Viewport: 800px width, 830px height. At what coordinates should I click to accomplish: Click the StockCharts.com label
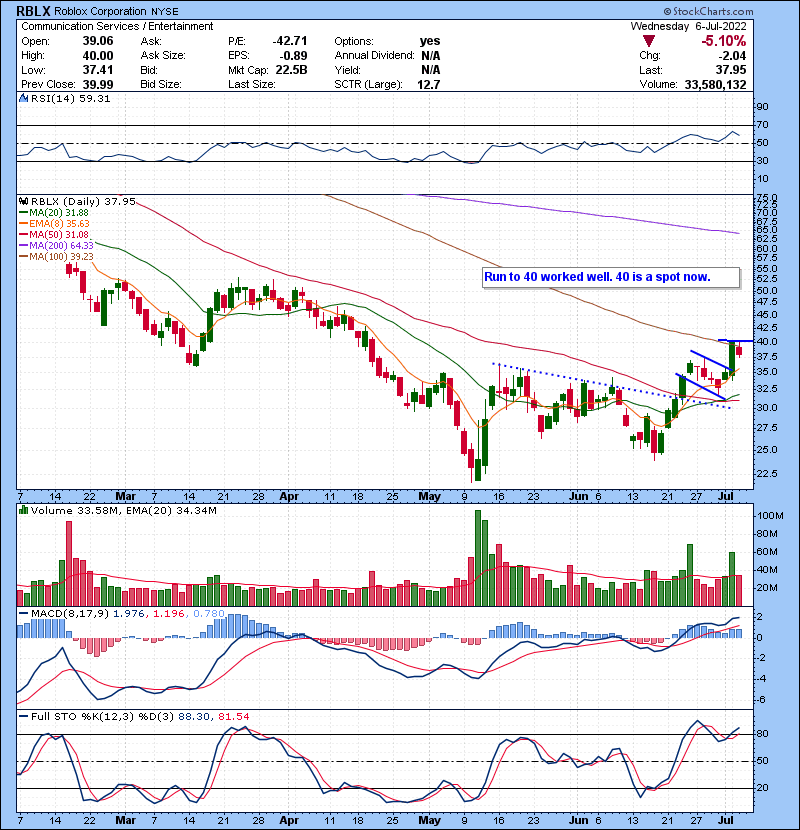708,11
